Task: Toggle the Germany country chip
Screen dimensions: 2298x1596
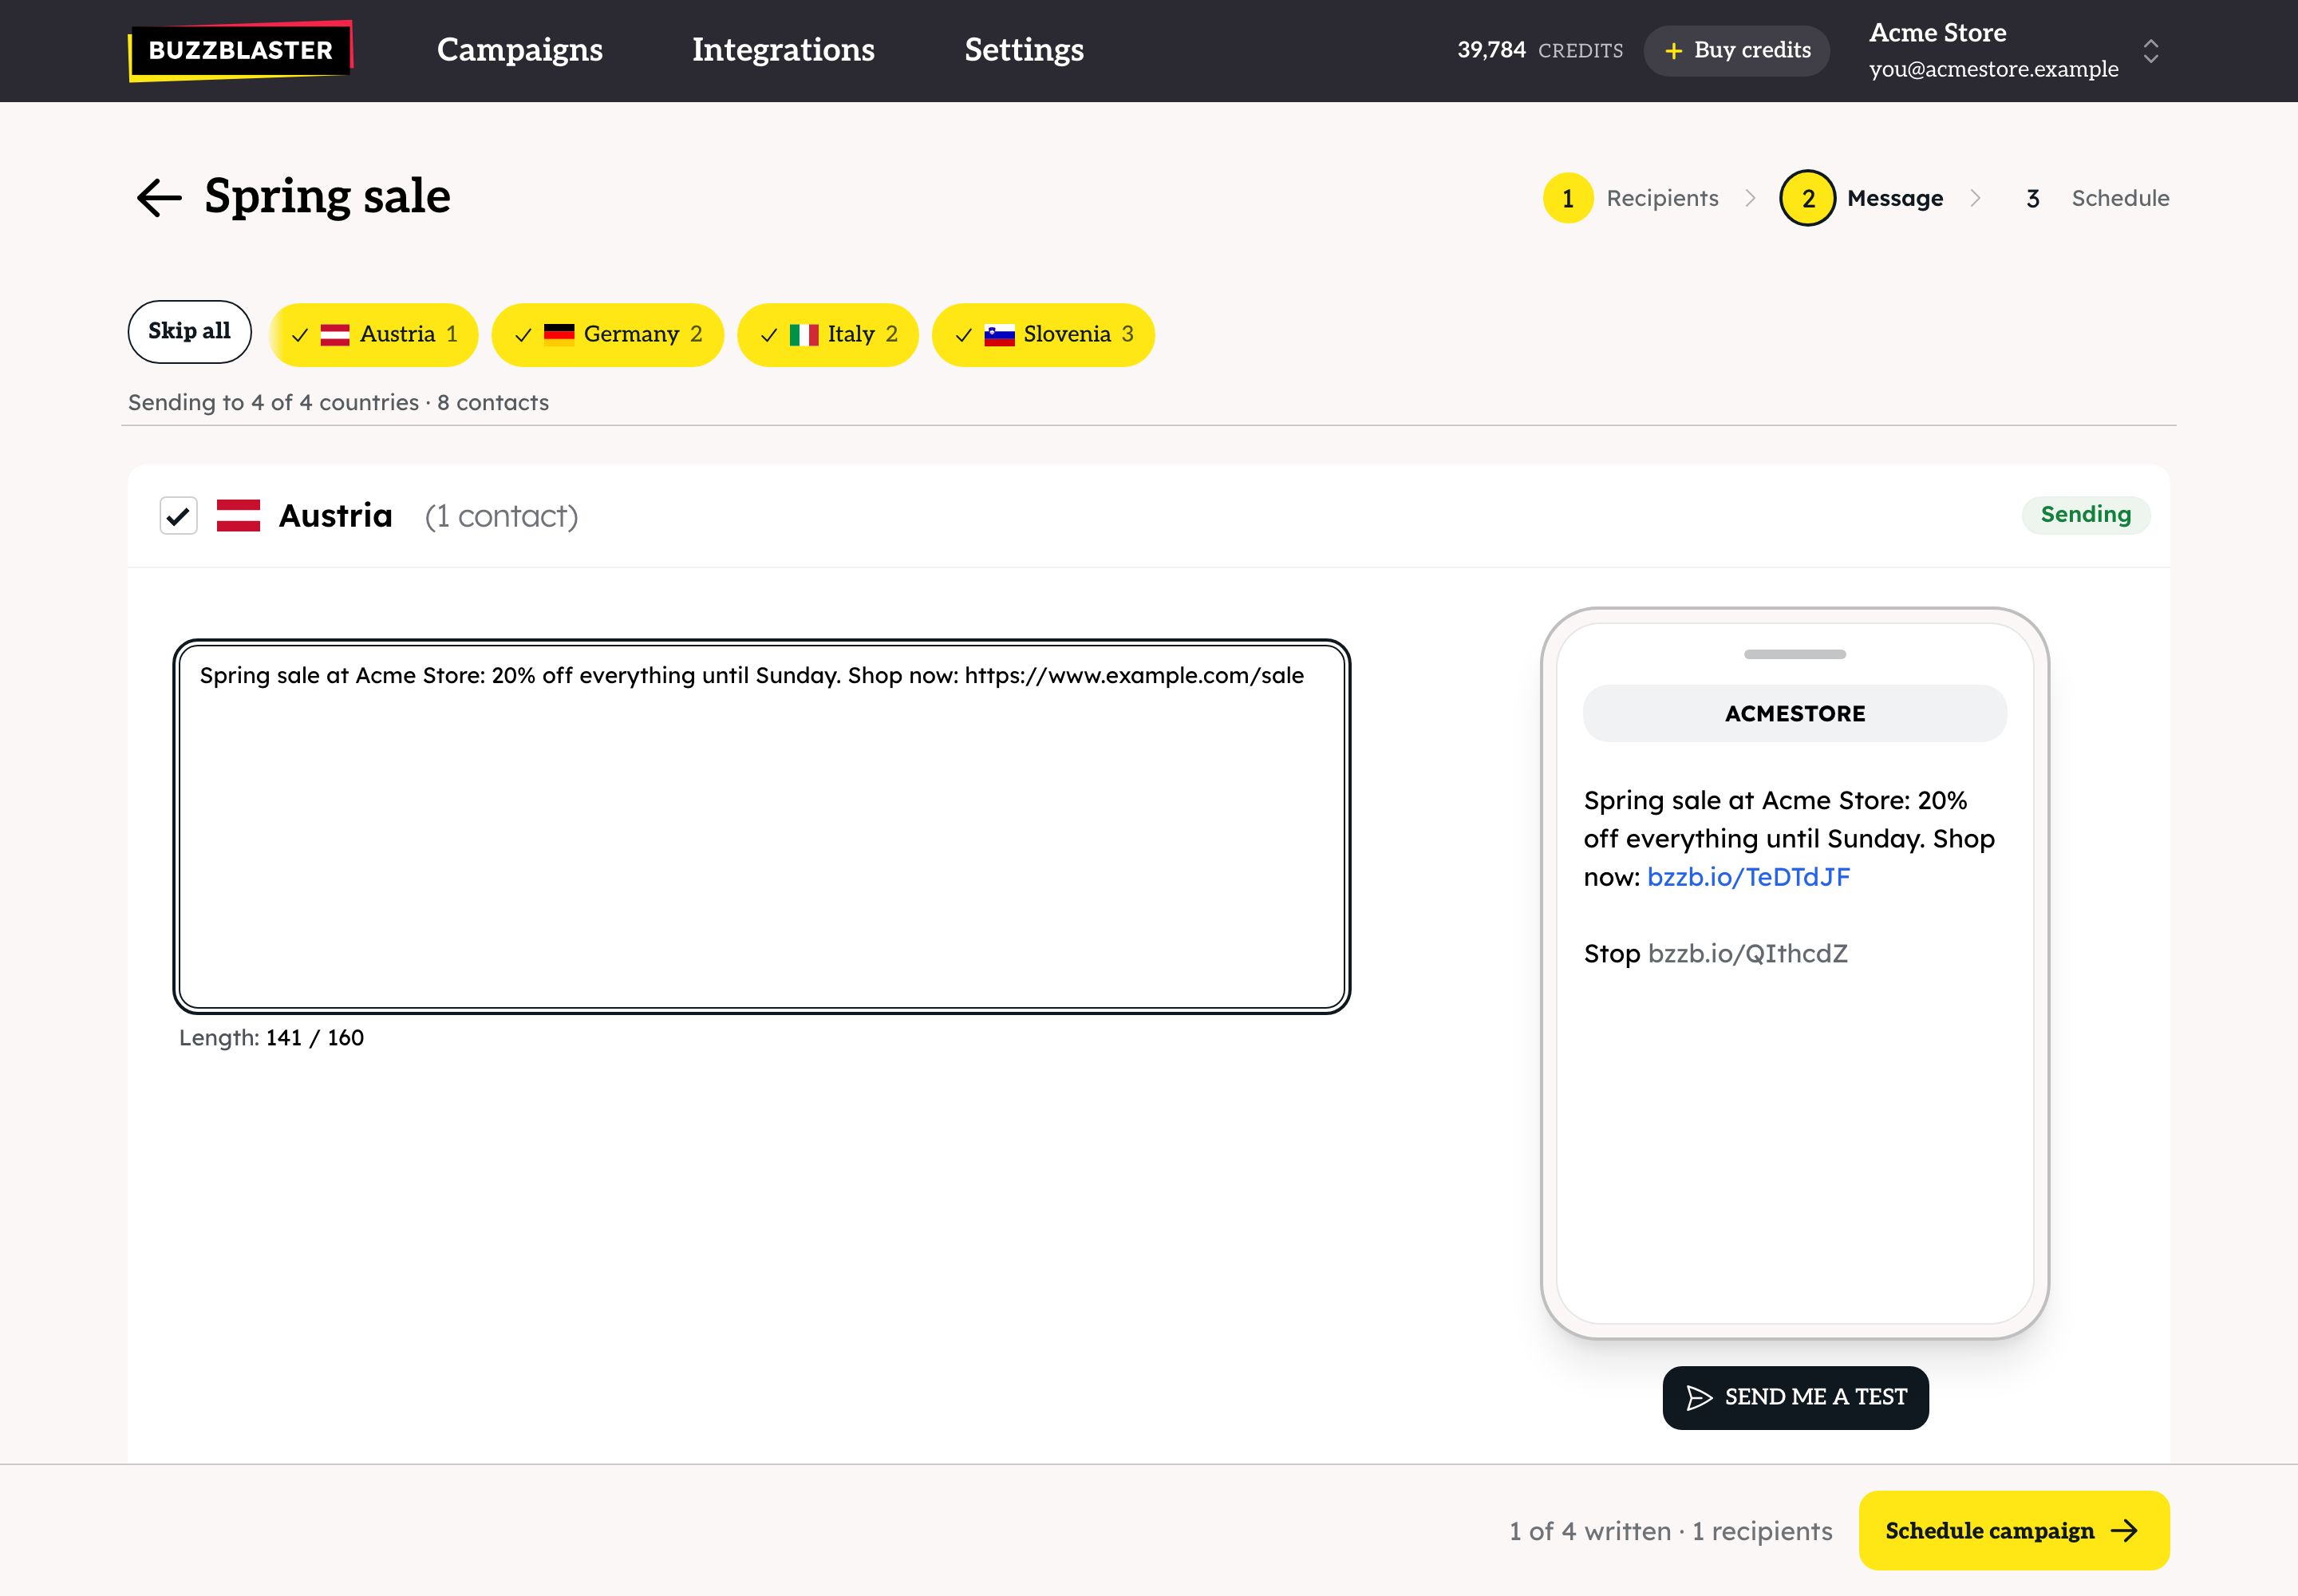Action: (x=608, y=335)
